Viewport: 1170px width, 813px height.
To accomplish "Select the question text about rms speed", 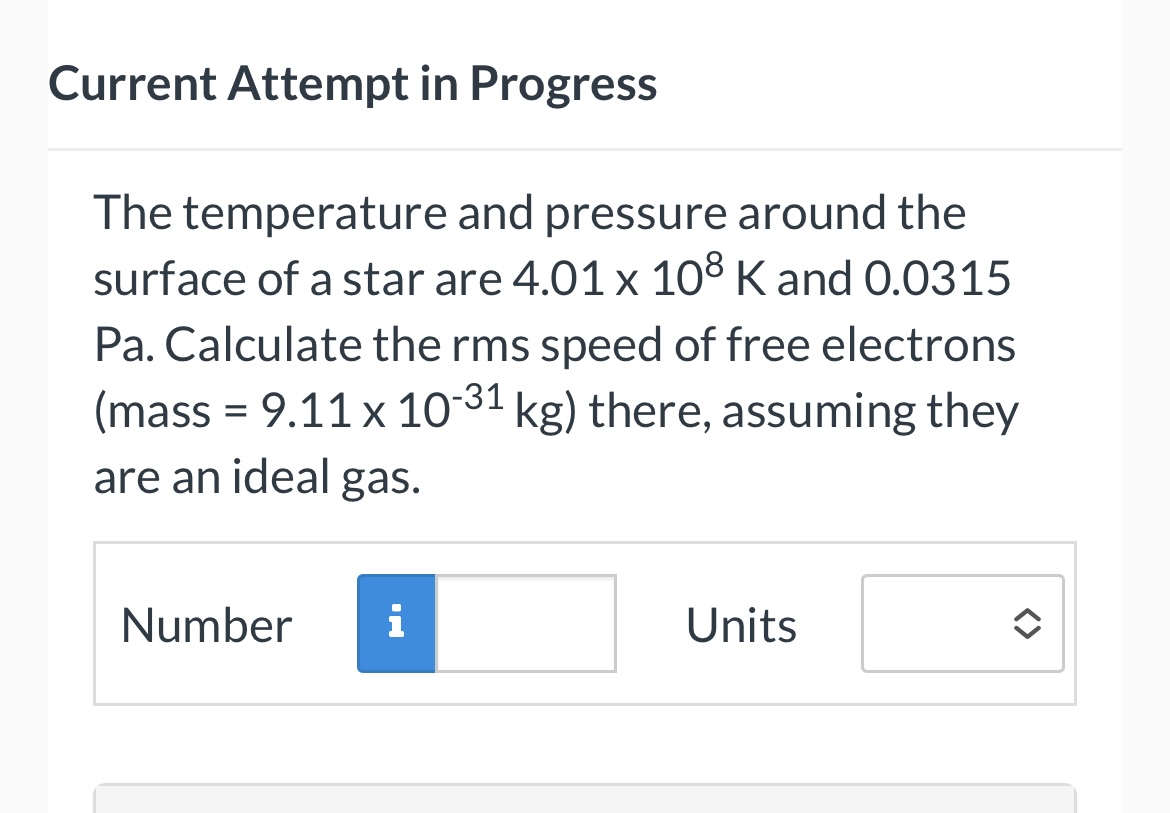I will click(555, 344).
